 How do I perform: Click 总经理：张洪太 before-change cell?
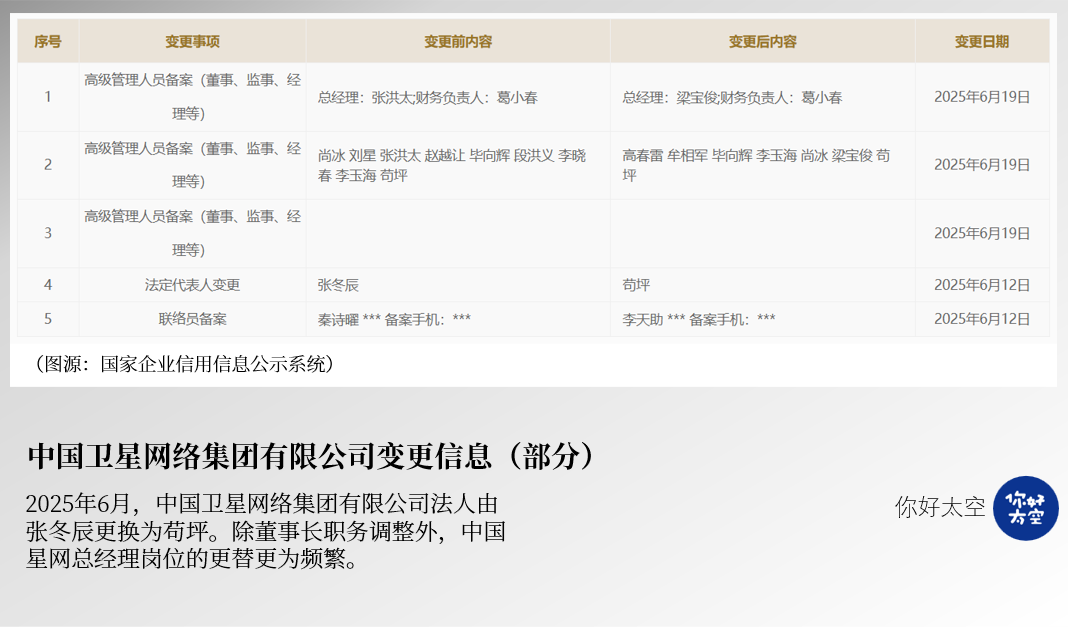point(458,97)
